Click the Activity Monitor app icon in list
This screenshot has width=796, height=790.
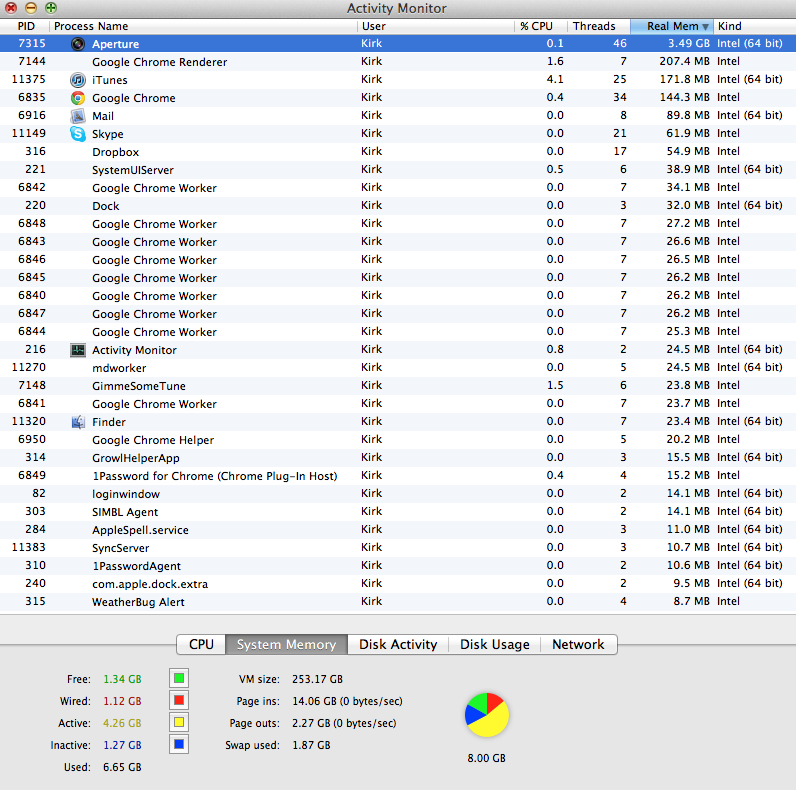click(78, 350)
